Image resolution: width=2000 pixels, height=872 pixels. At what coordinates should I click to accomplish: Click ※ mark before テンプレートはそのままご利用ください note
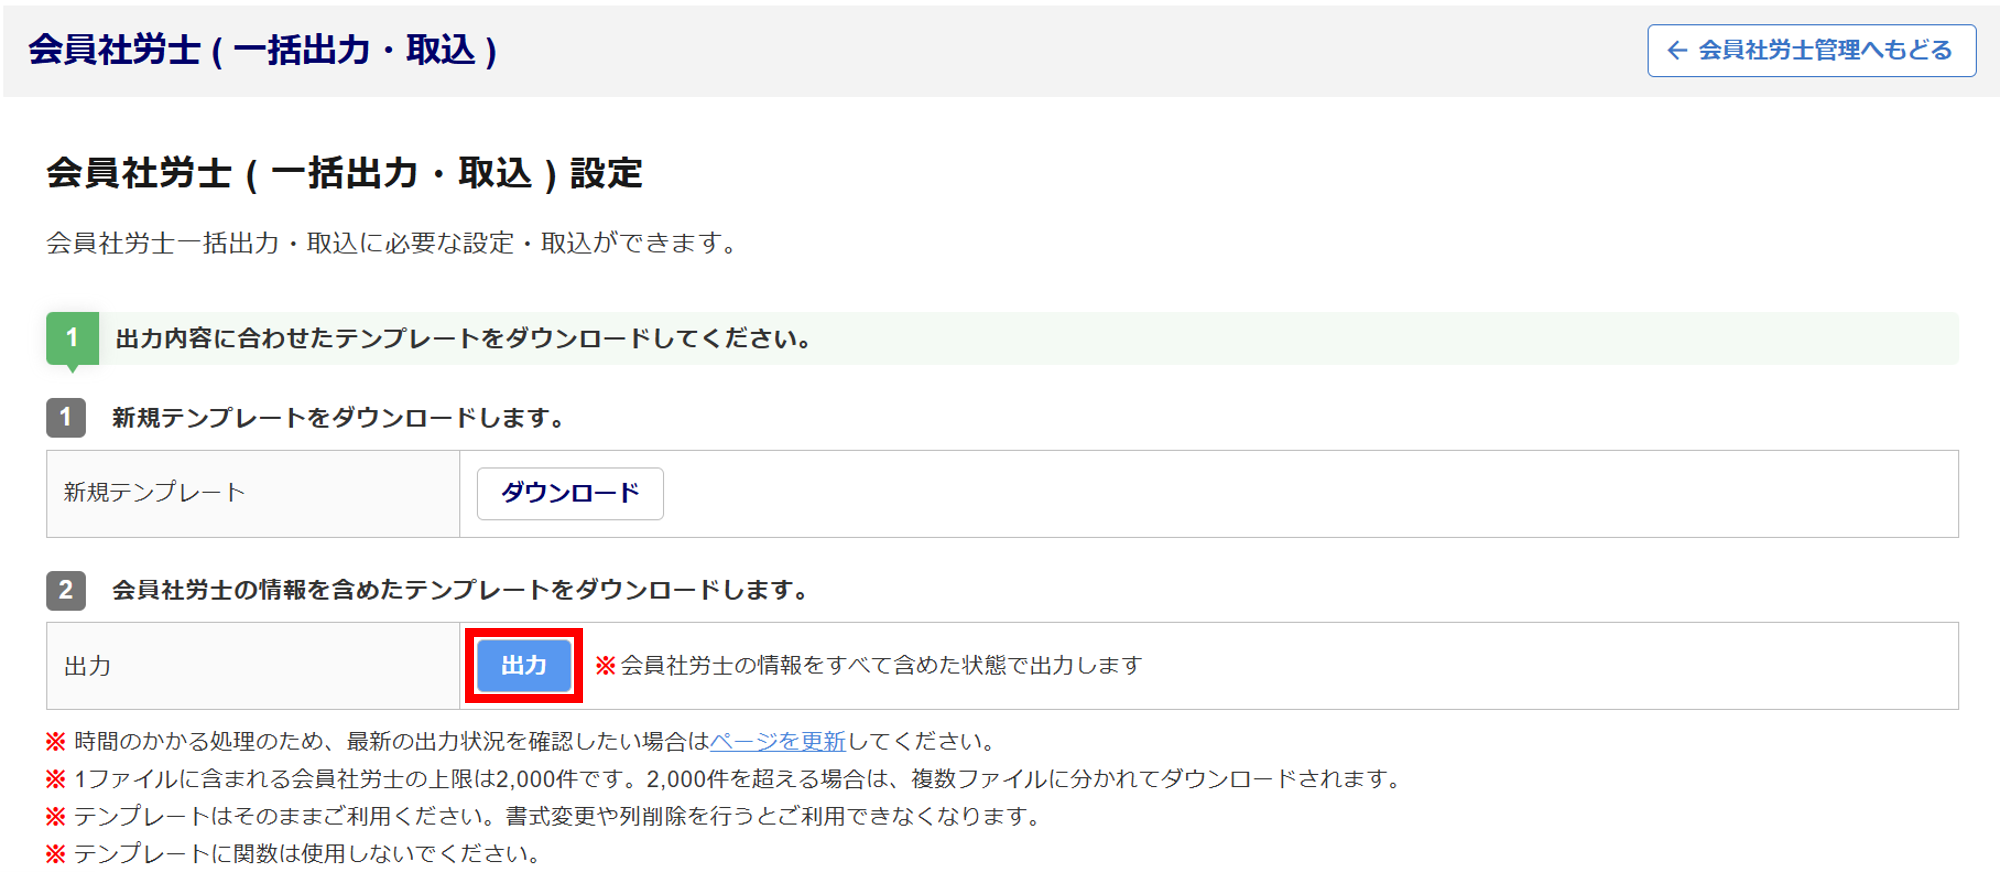coord(56,816)
